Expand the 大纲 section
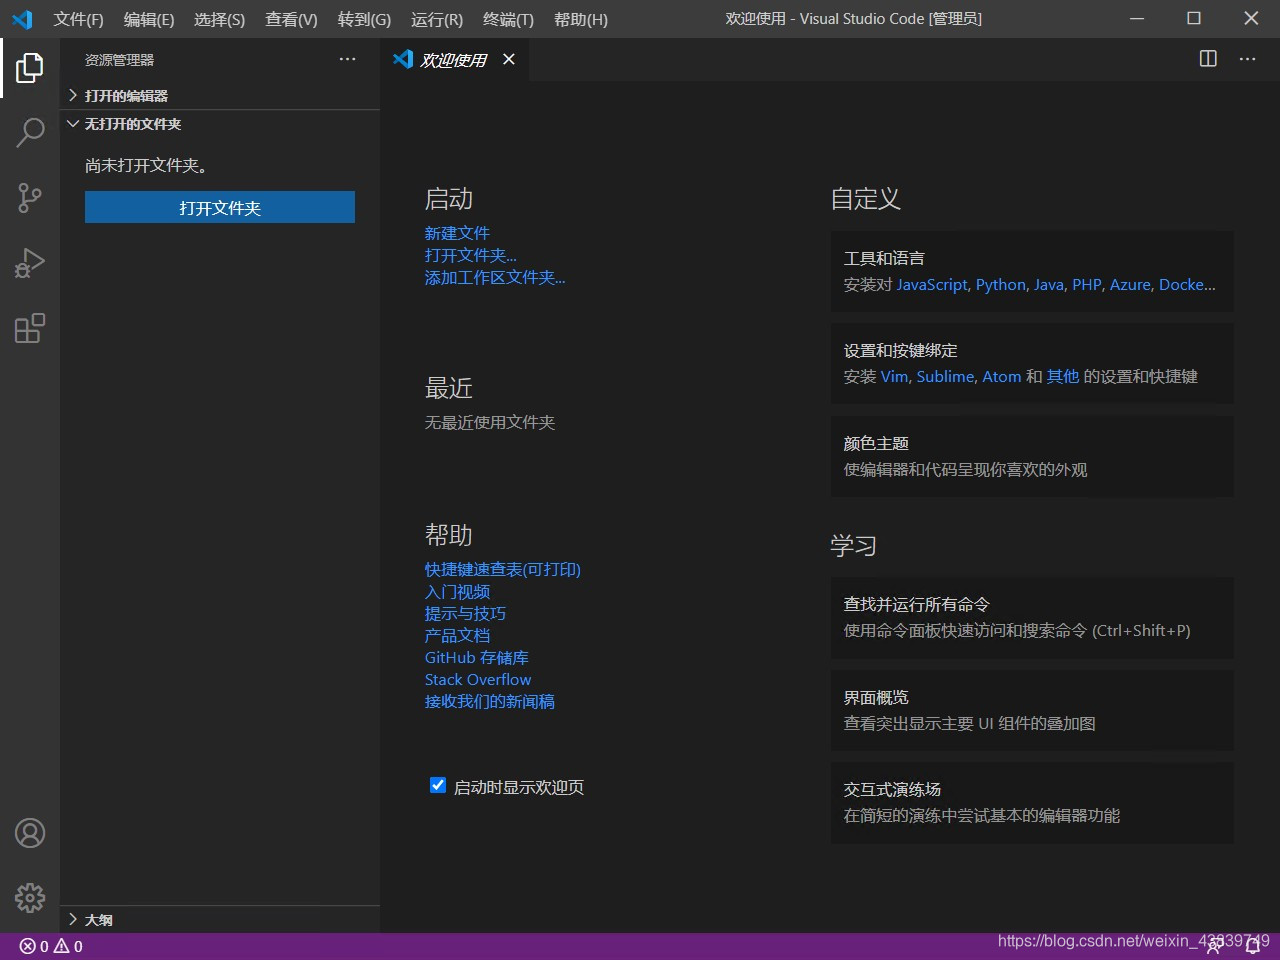Viewport: 1280px width, 960px height. [220, 919]
